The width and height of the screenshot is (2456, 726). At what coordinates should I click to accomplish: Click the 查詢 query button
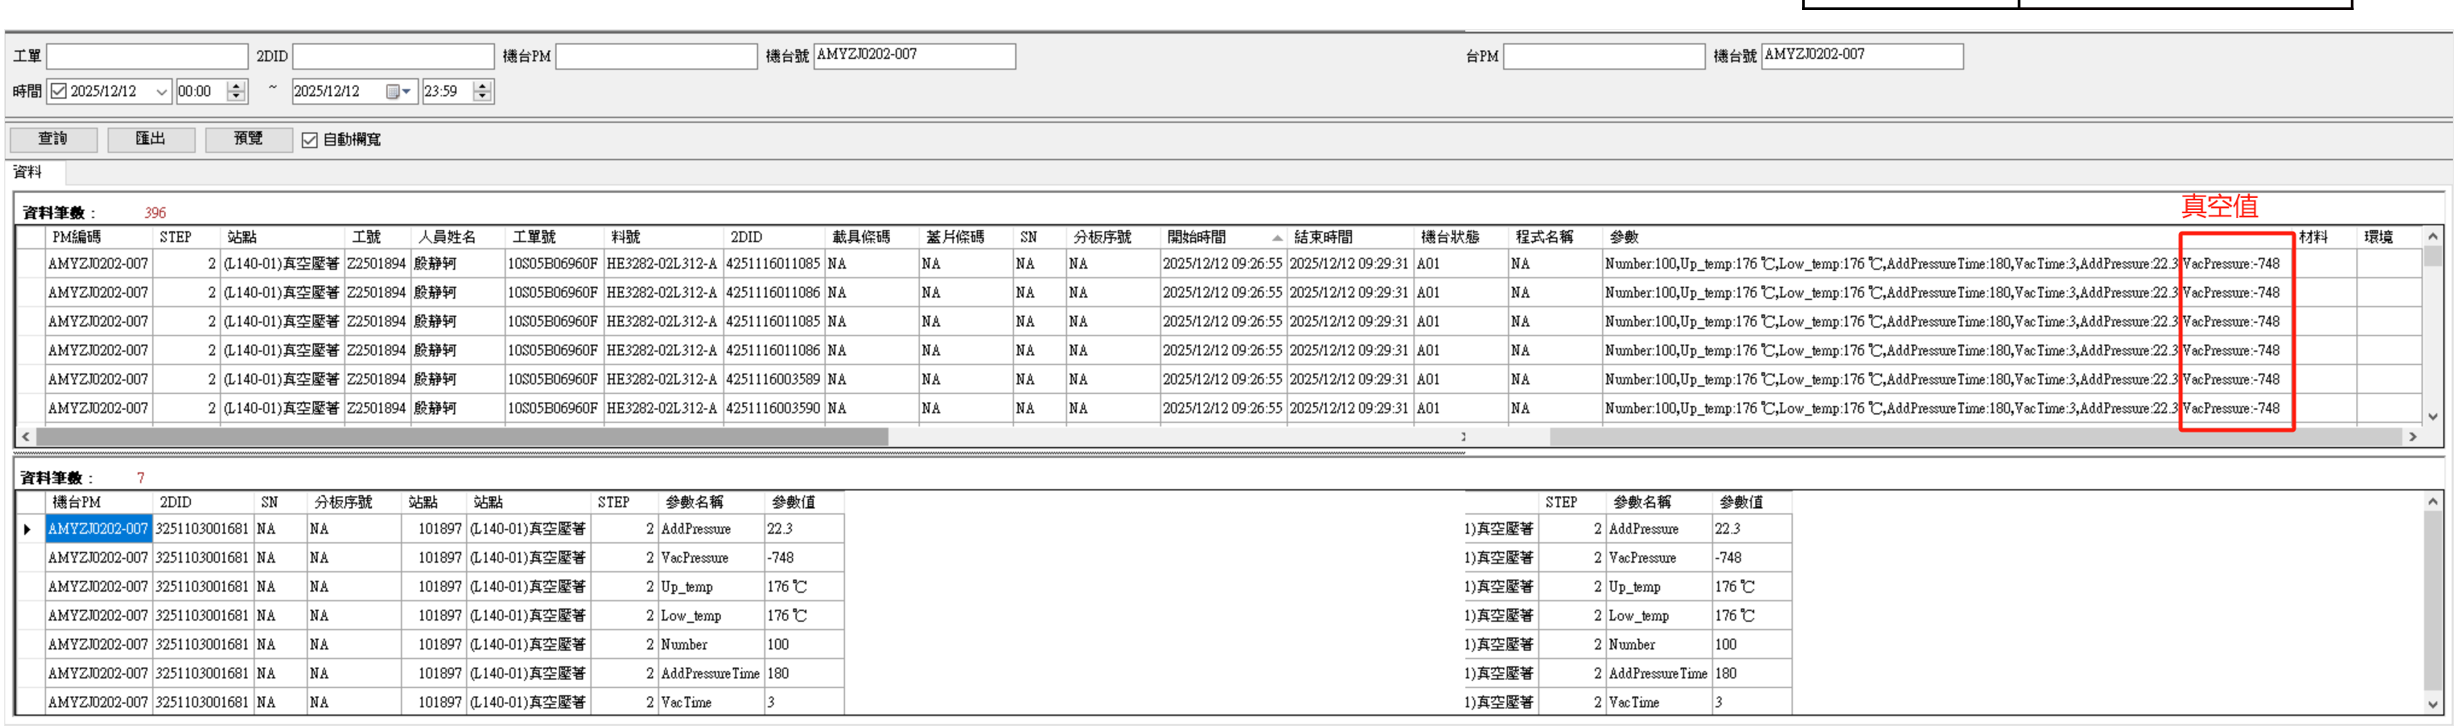53,139
